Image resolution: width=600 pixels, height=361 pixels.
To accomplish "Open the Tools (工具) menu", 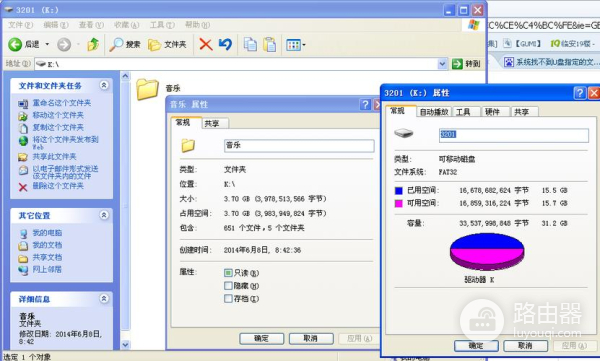I will 162,25.
